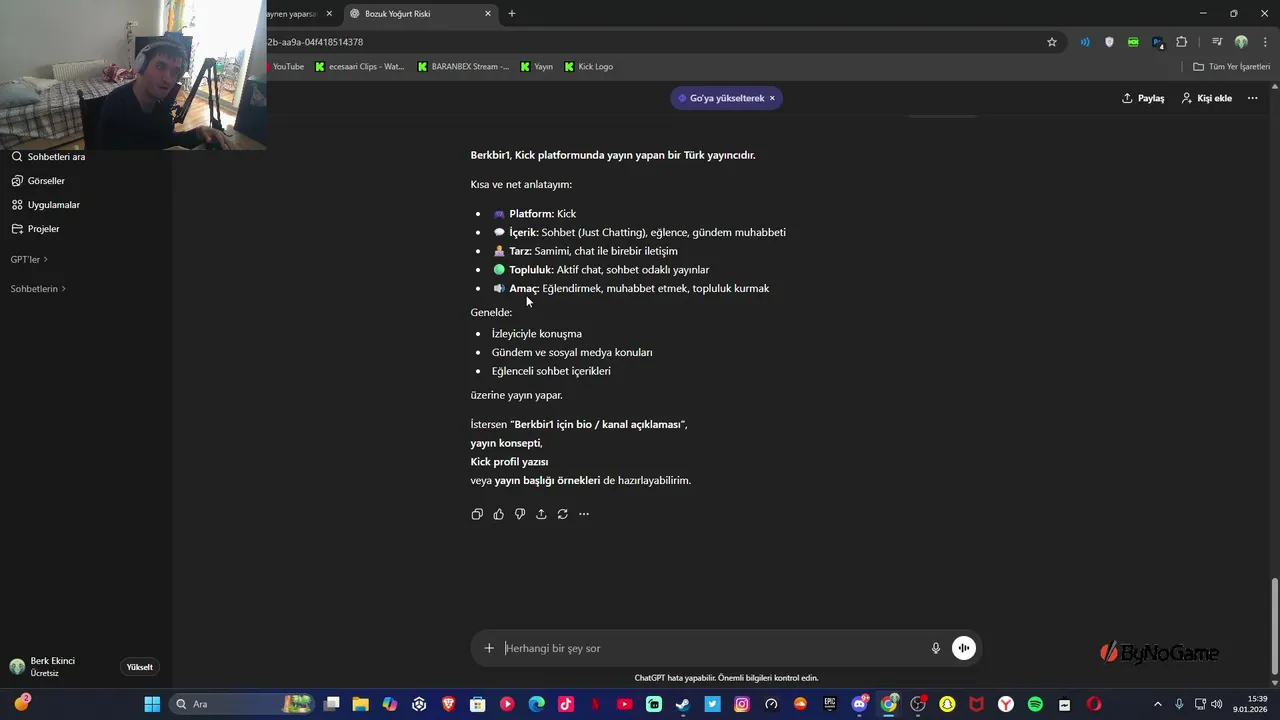Viewport: 1280px width, 720px height.
Task: Open Brave browser from the taskbar
Action: point(448,704)
